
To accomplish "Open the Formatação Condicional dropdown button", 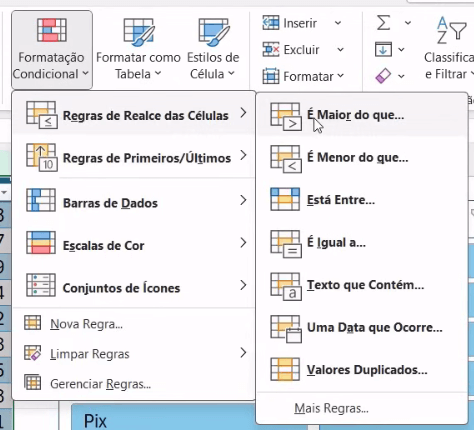I will click(52, 50).
